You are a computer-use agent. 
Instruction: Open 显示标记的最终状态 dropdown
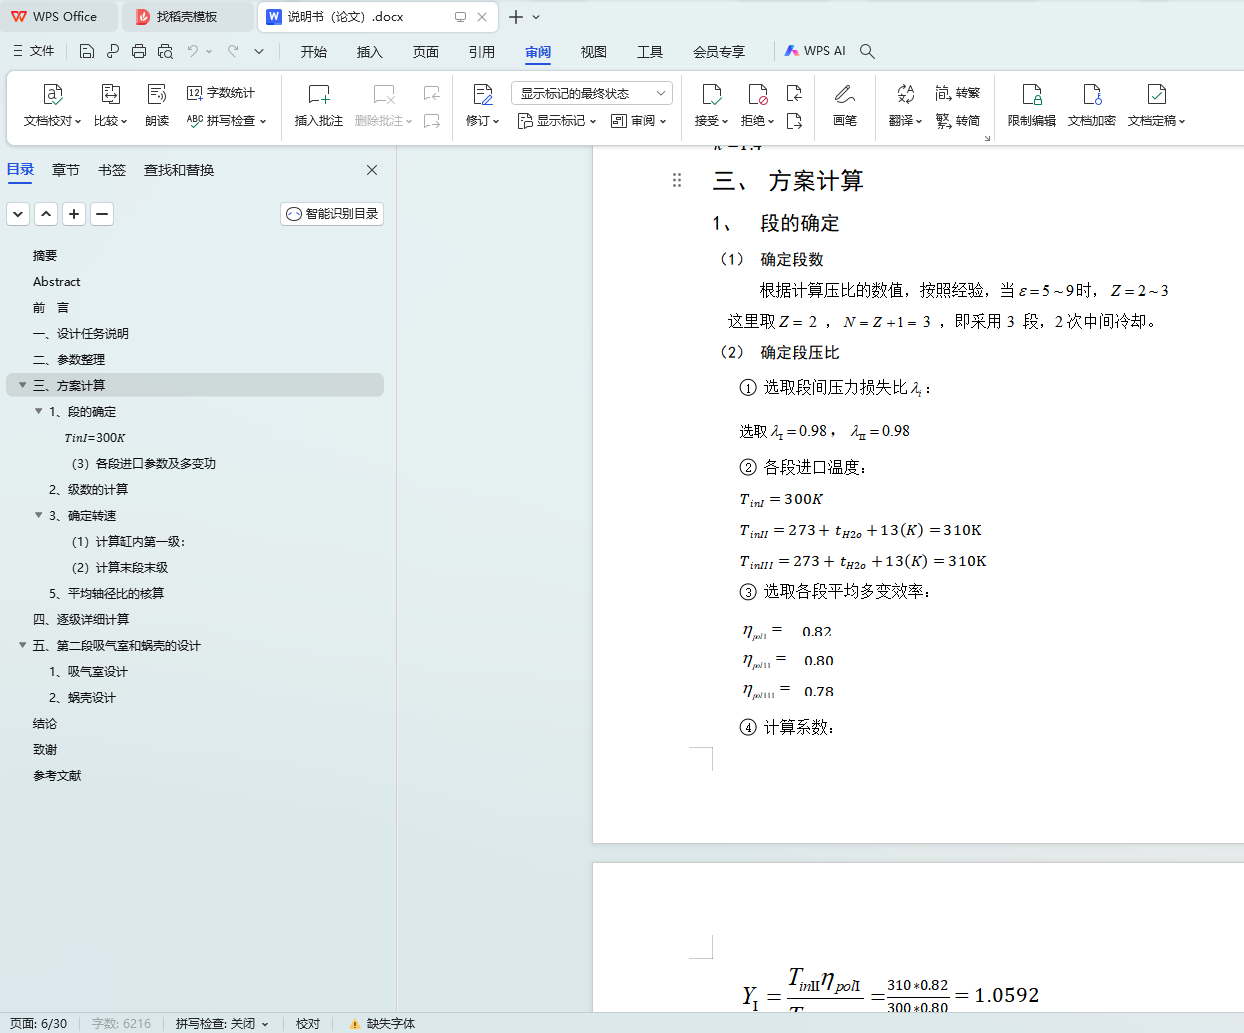click(592, 93)
